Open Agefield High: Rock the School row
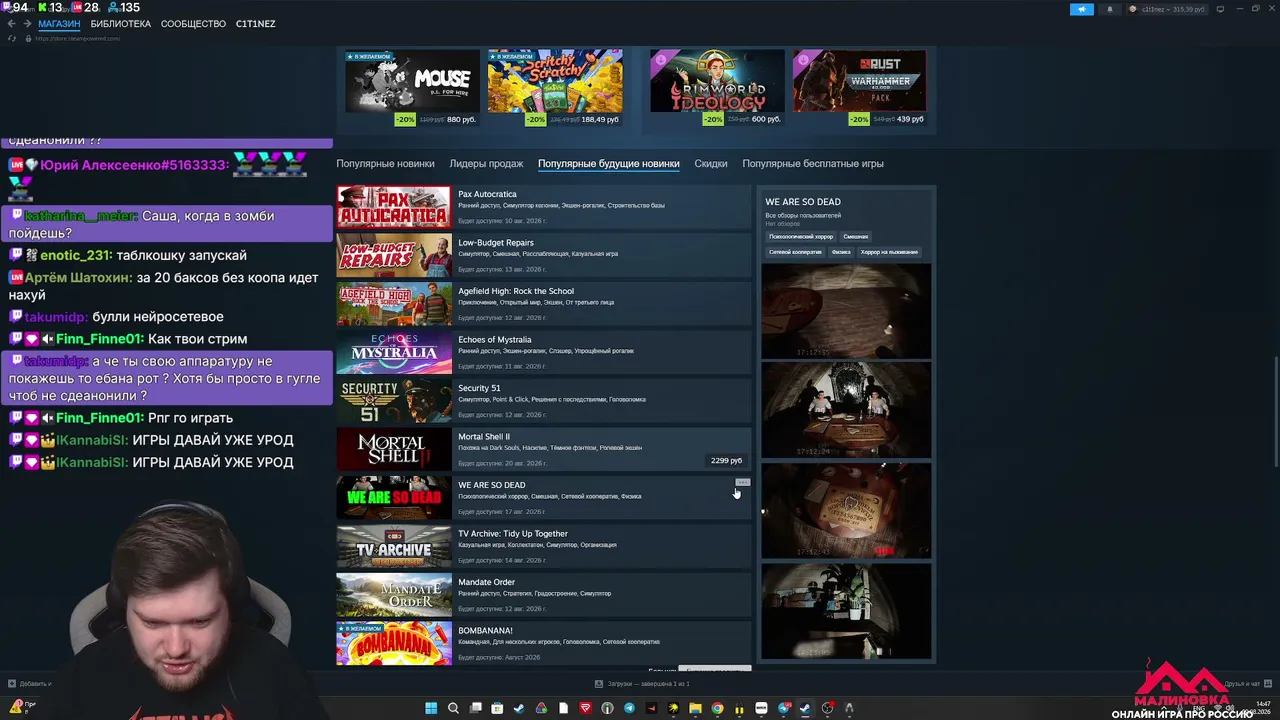The image size is (1280, 720). pos(543,304)
